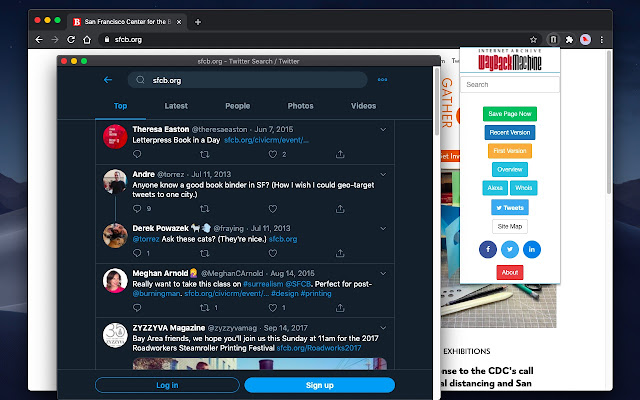640x400 pixels.
Task: Switch to the People tab
Action: (238, 106)
